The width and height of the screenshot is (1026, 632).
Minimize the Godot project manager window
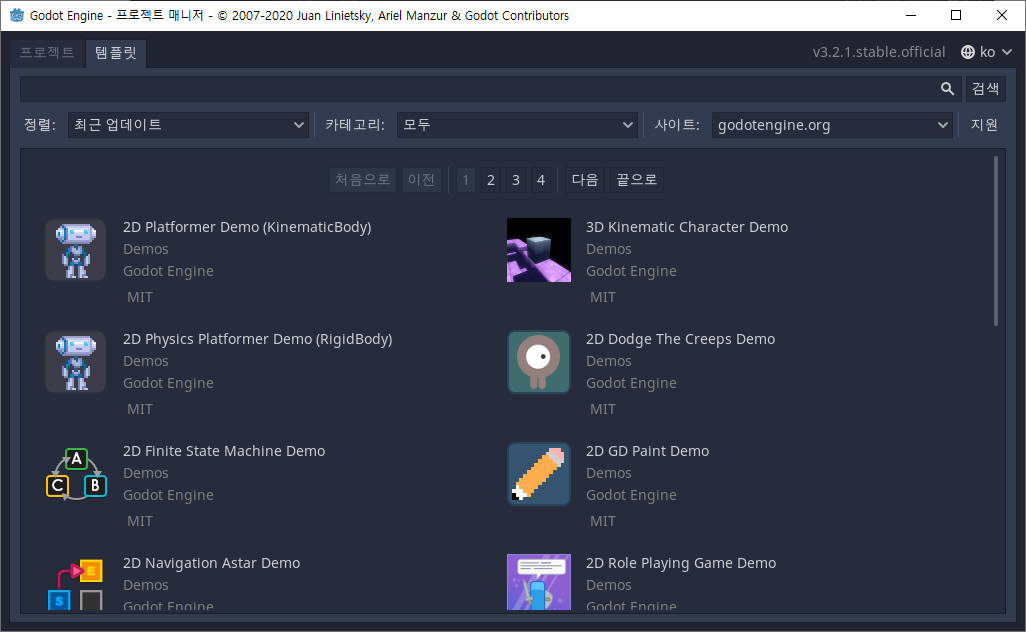pos(911,15)
